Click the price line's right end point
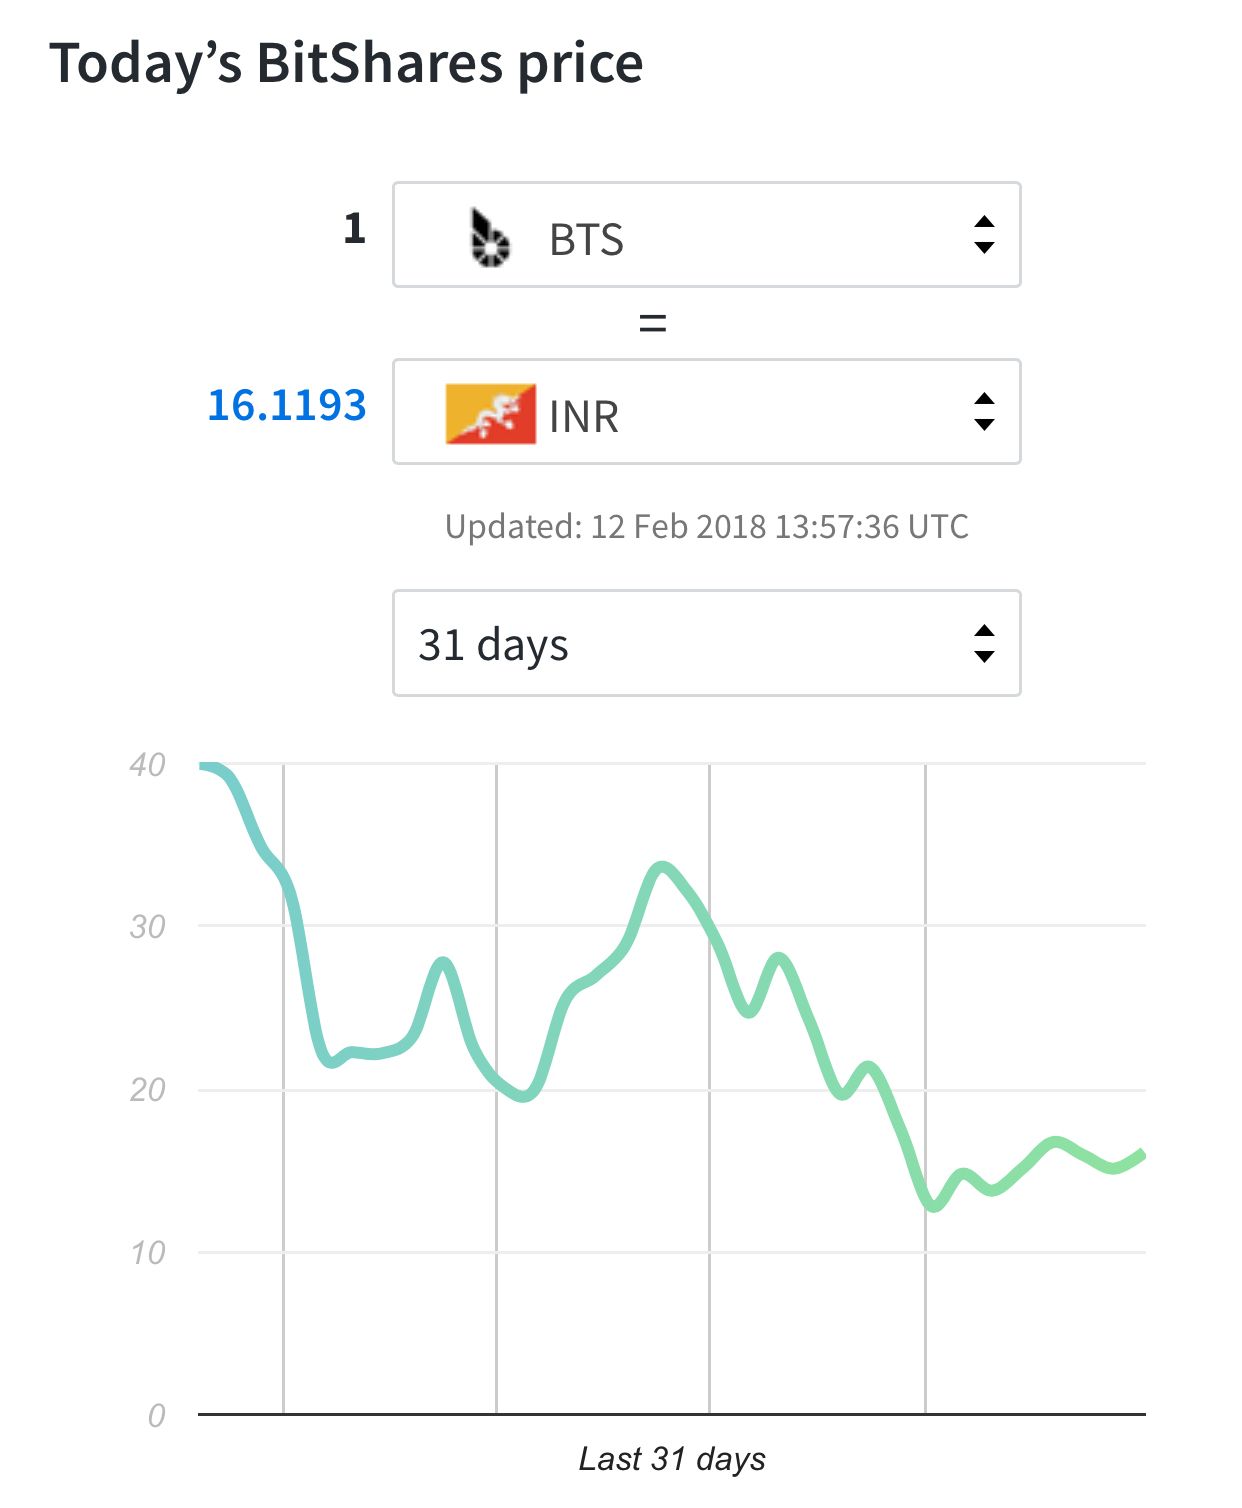Viewport: 1242px width, 1508px height. (1141, 1156)
